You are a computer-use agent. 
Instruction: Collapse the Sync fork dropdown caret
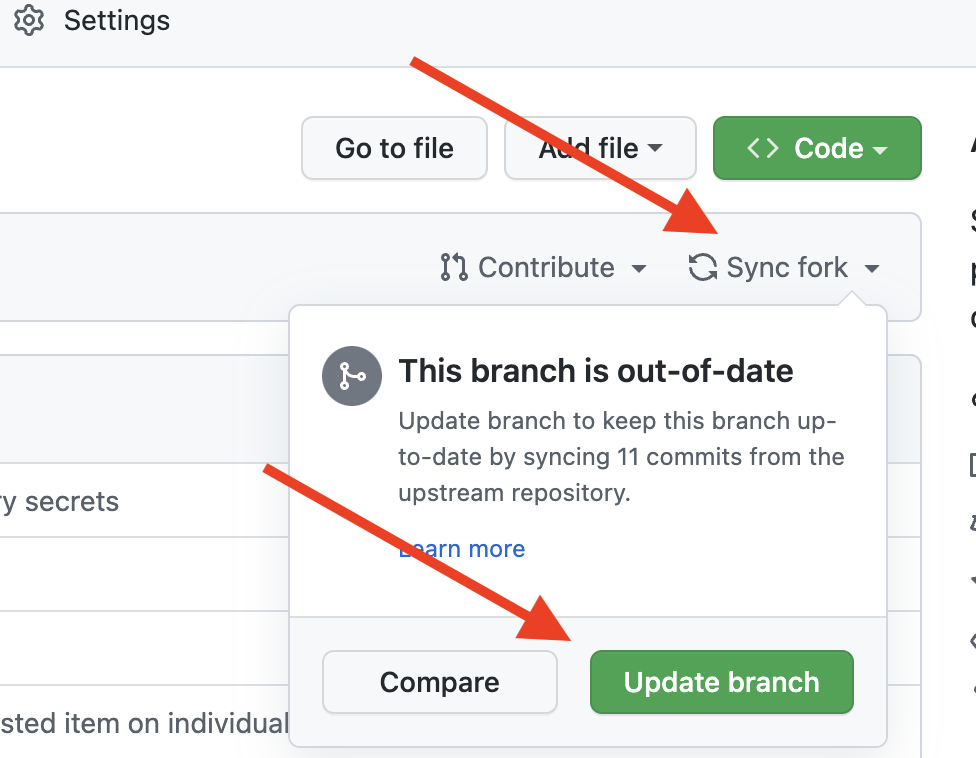872,268
